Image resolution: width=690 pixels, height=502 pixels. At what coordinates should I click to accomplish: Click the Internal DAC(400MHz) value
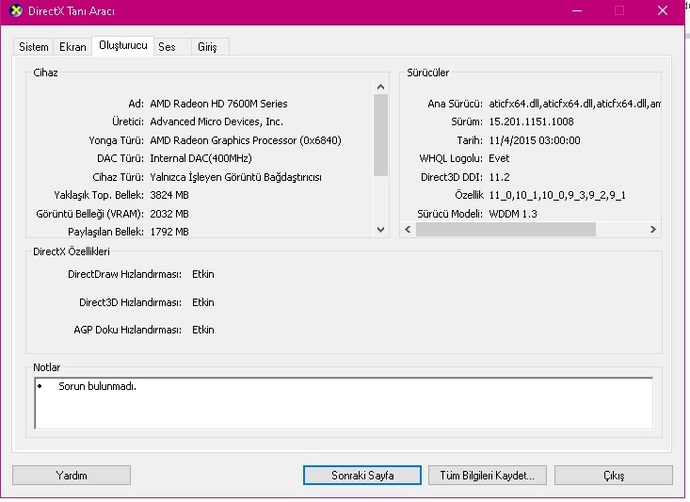coord(201,158)
